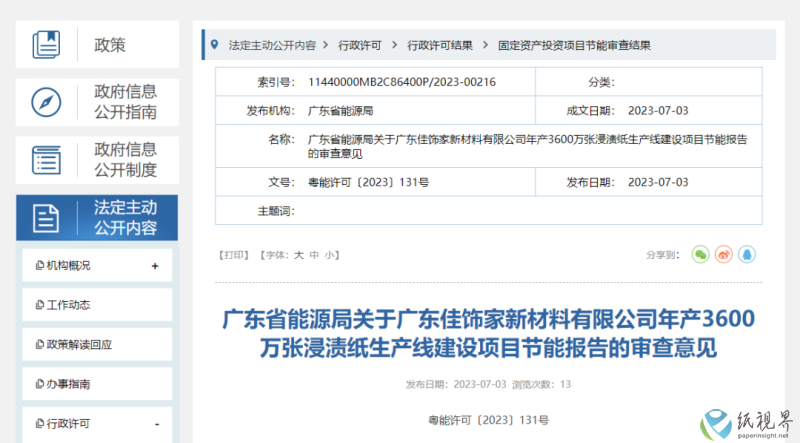Share the article via QQ bell icon
The image size is (800, 443).
click(x=746, y=254)
